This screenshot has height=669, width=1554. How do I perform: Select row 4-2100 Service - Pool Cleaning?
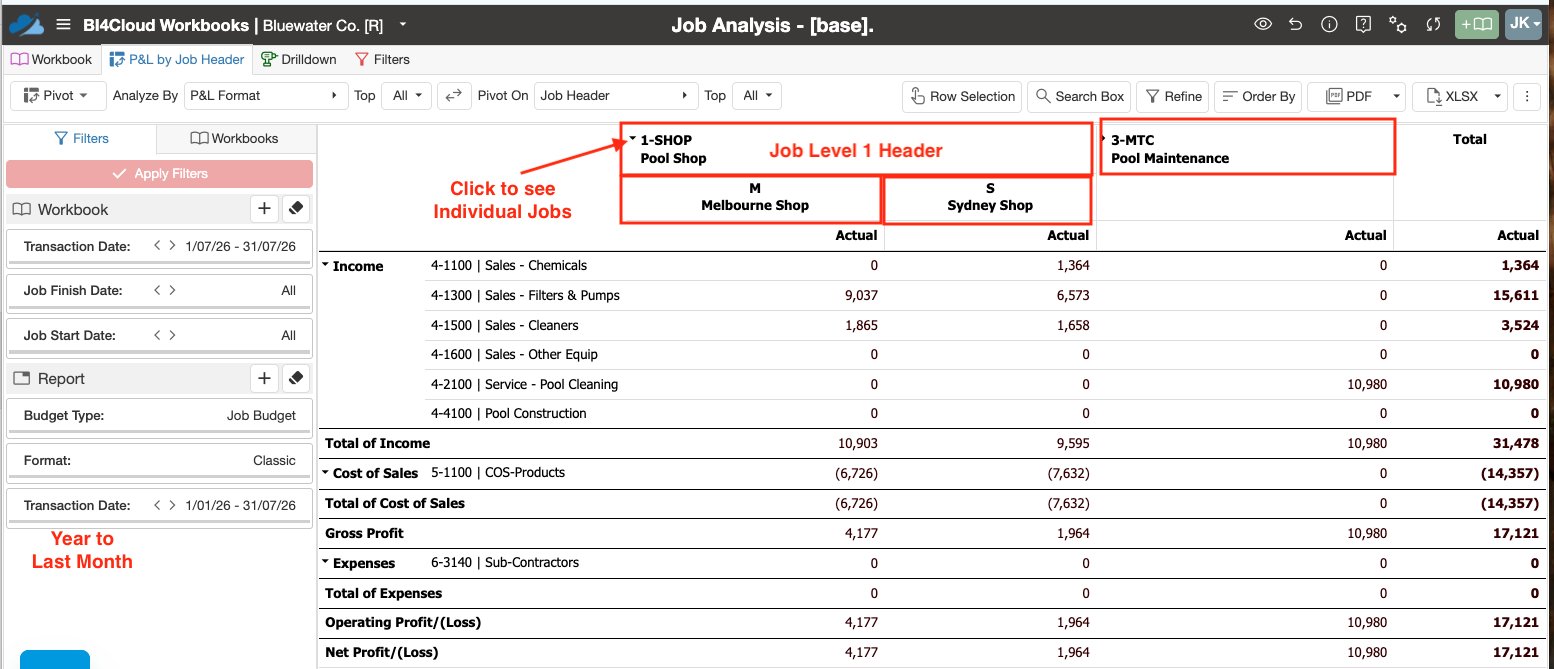pos(524,384)
